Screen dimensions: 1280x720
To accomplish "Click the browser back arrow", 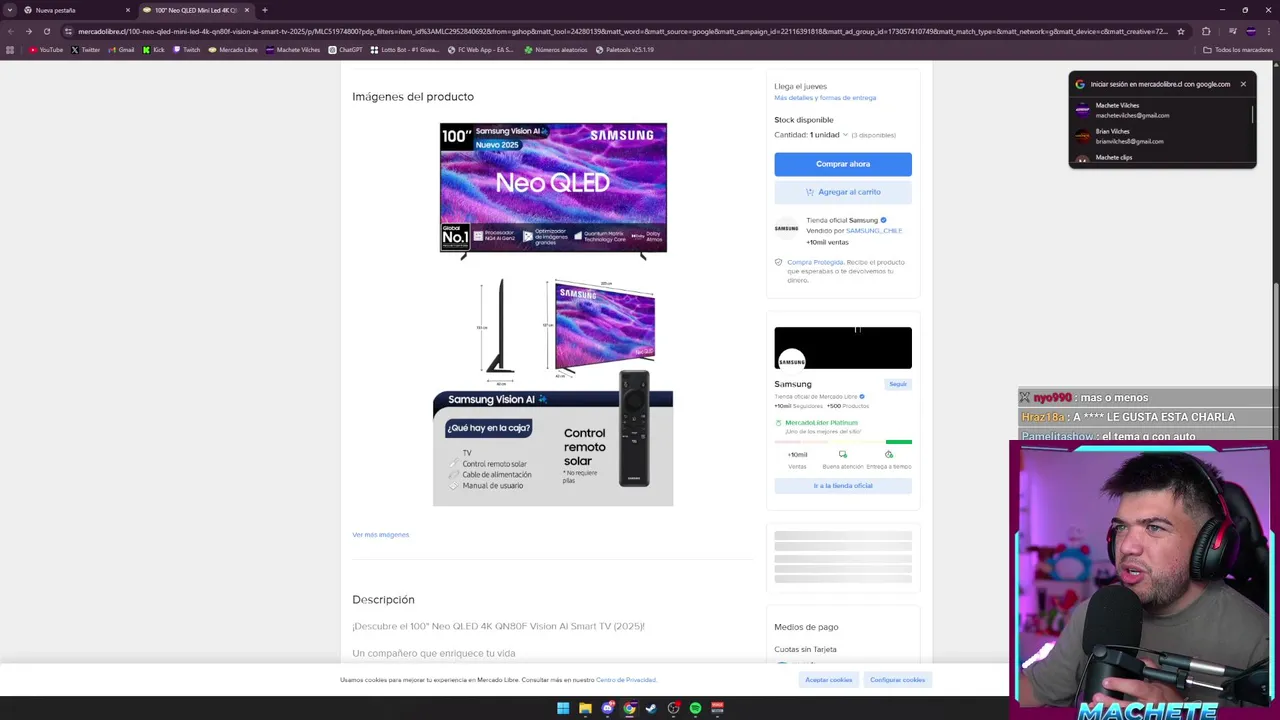I will coord(11,31).
